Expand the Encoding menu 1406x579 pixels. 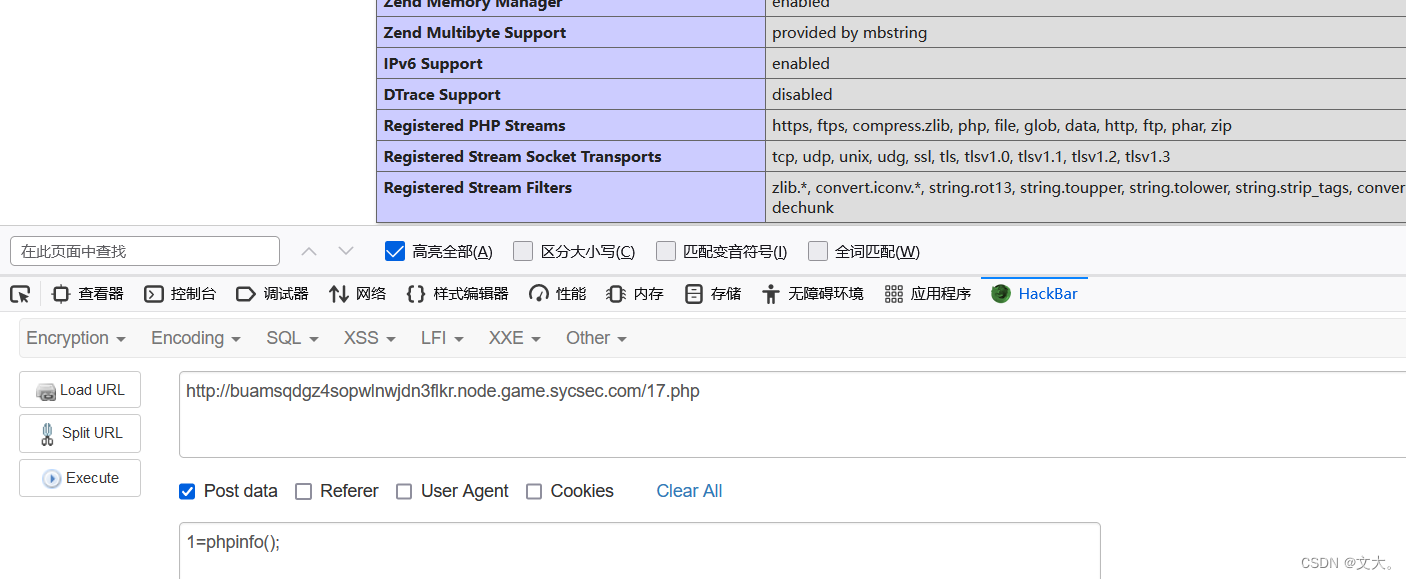pos(195,338)
